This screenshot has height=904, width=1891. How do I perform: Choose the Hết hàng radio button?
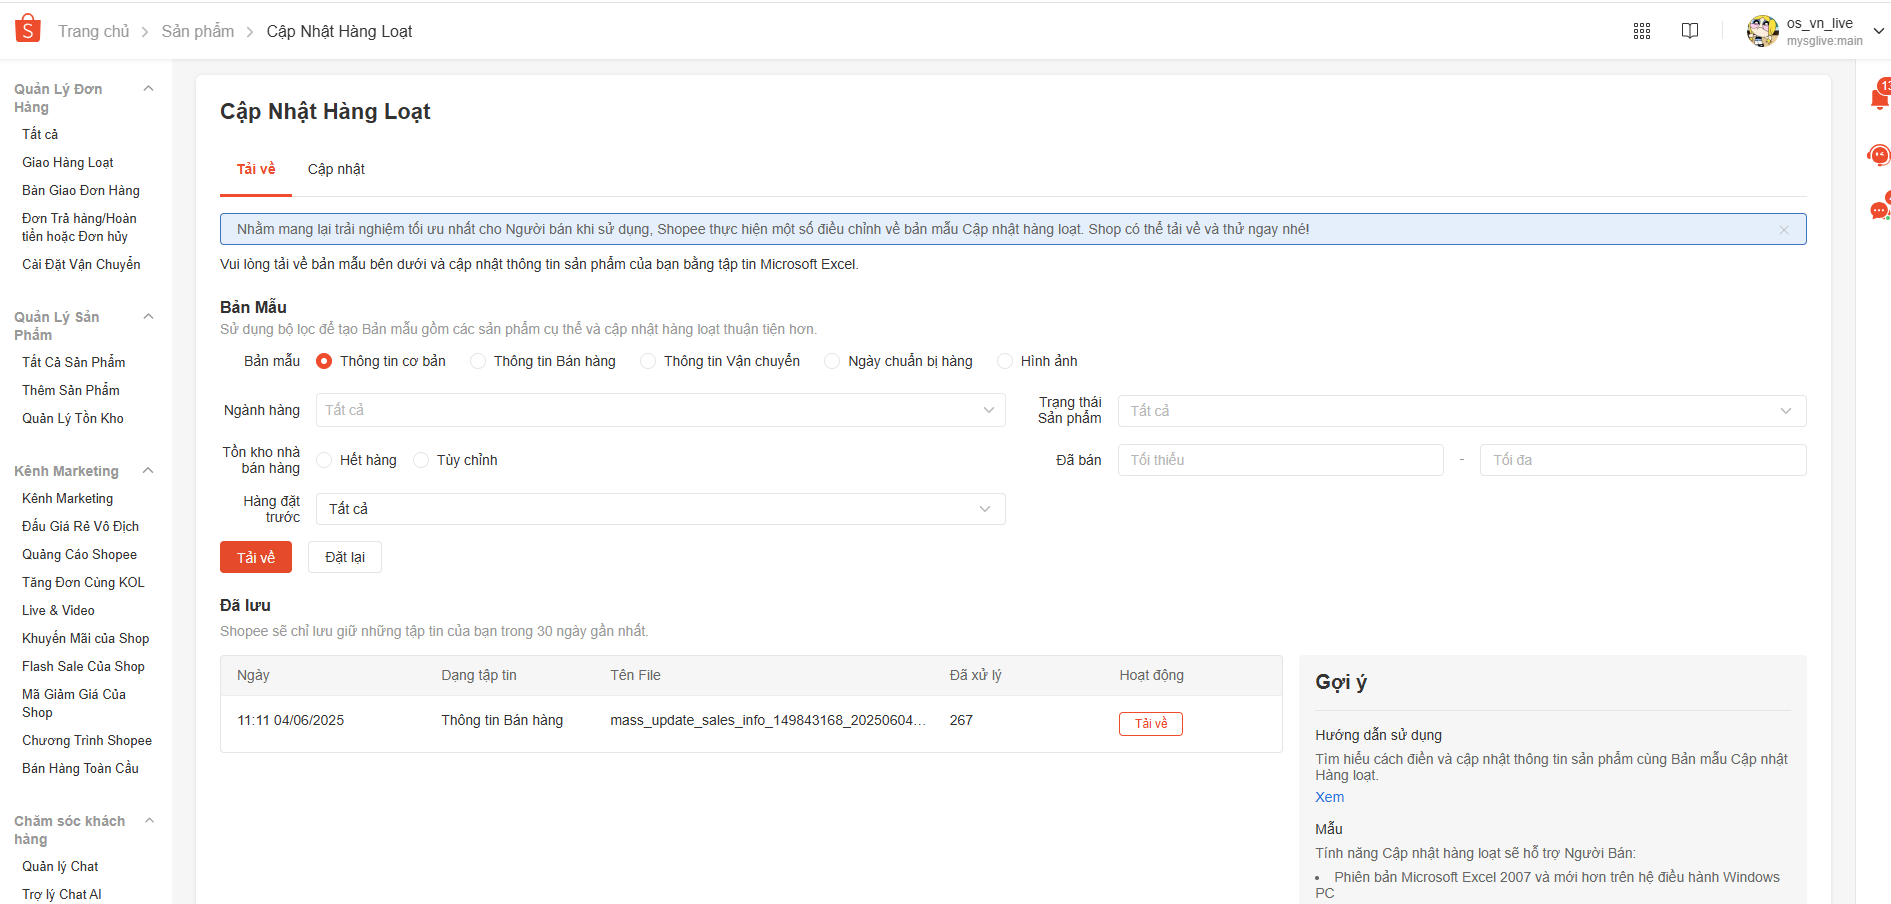point(325,460)
